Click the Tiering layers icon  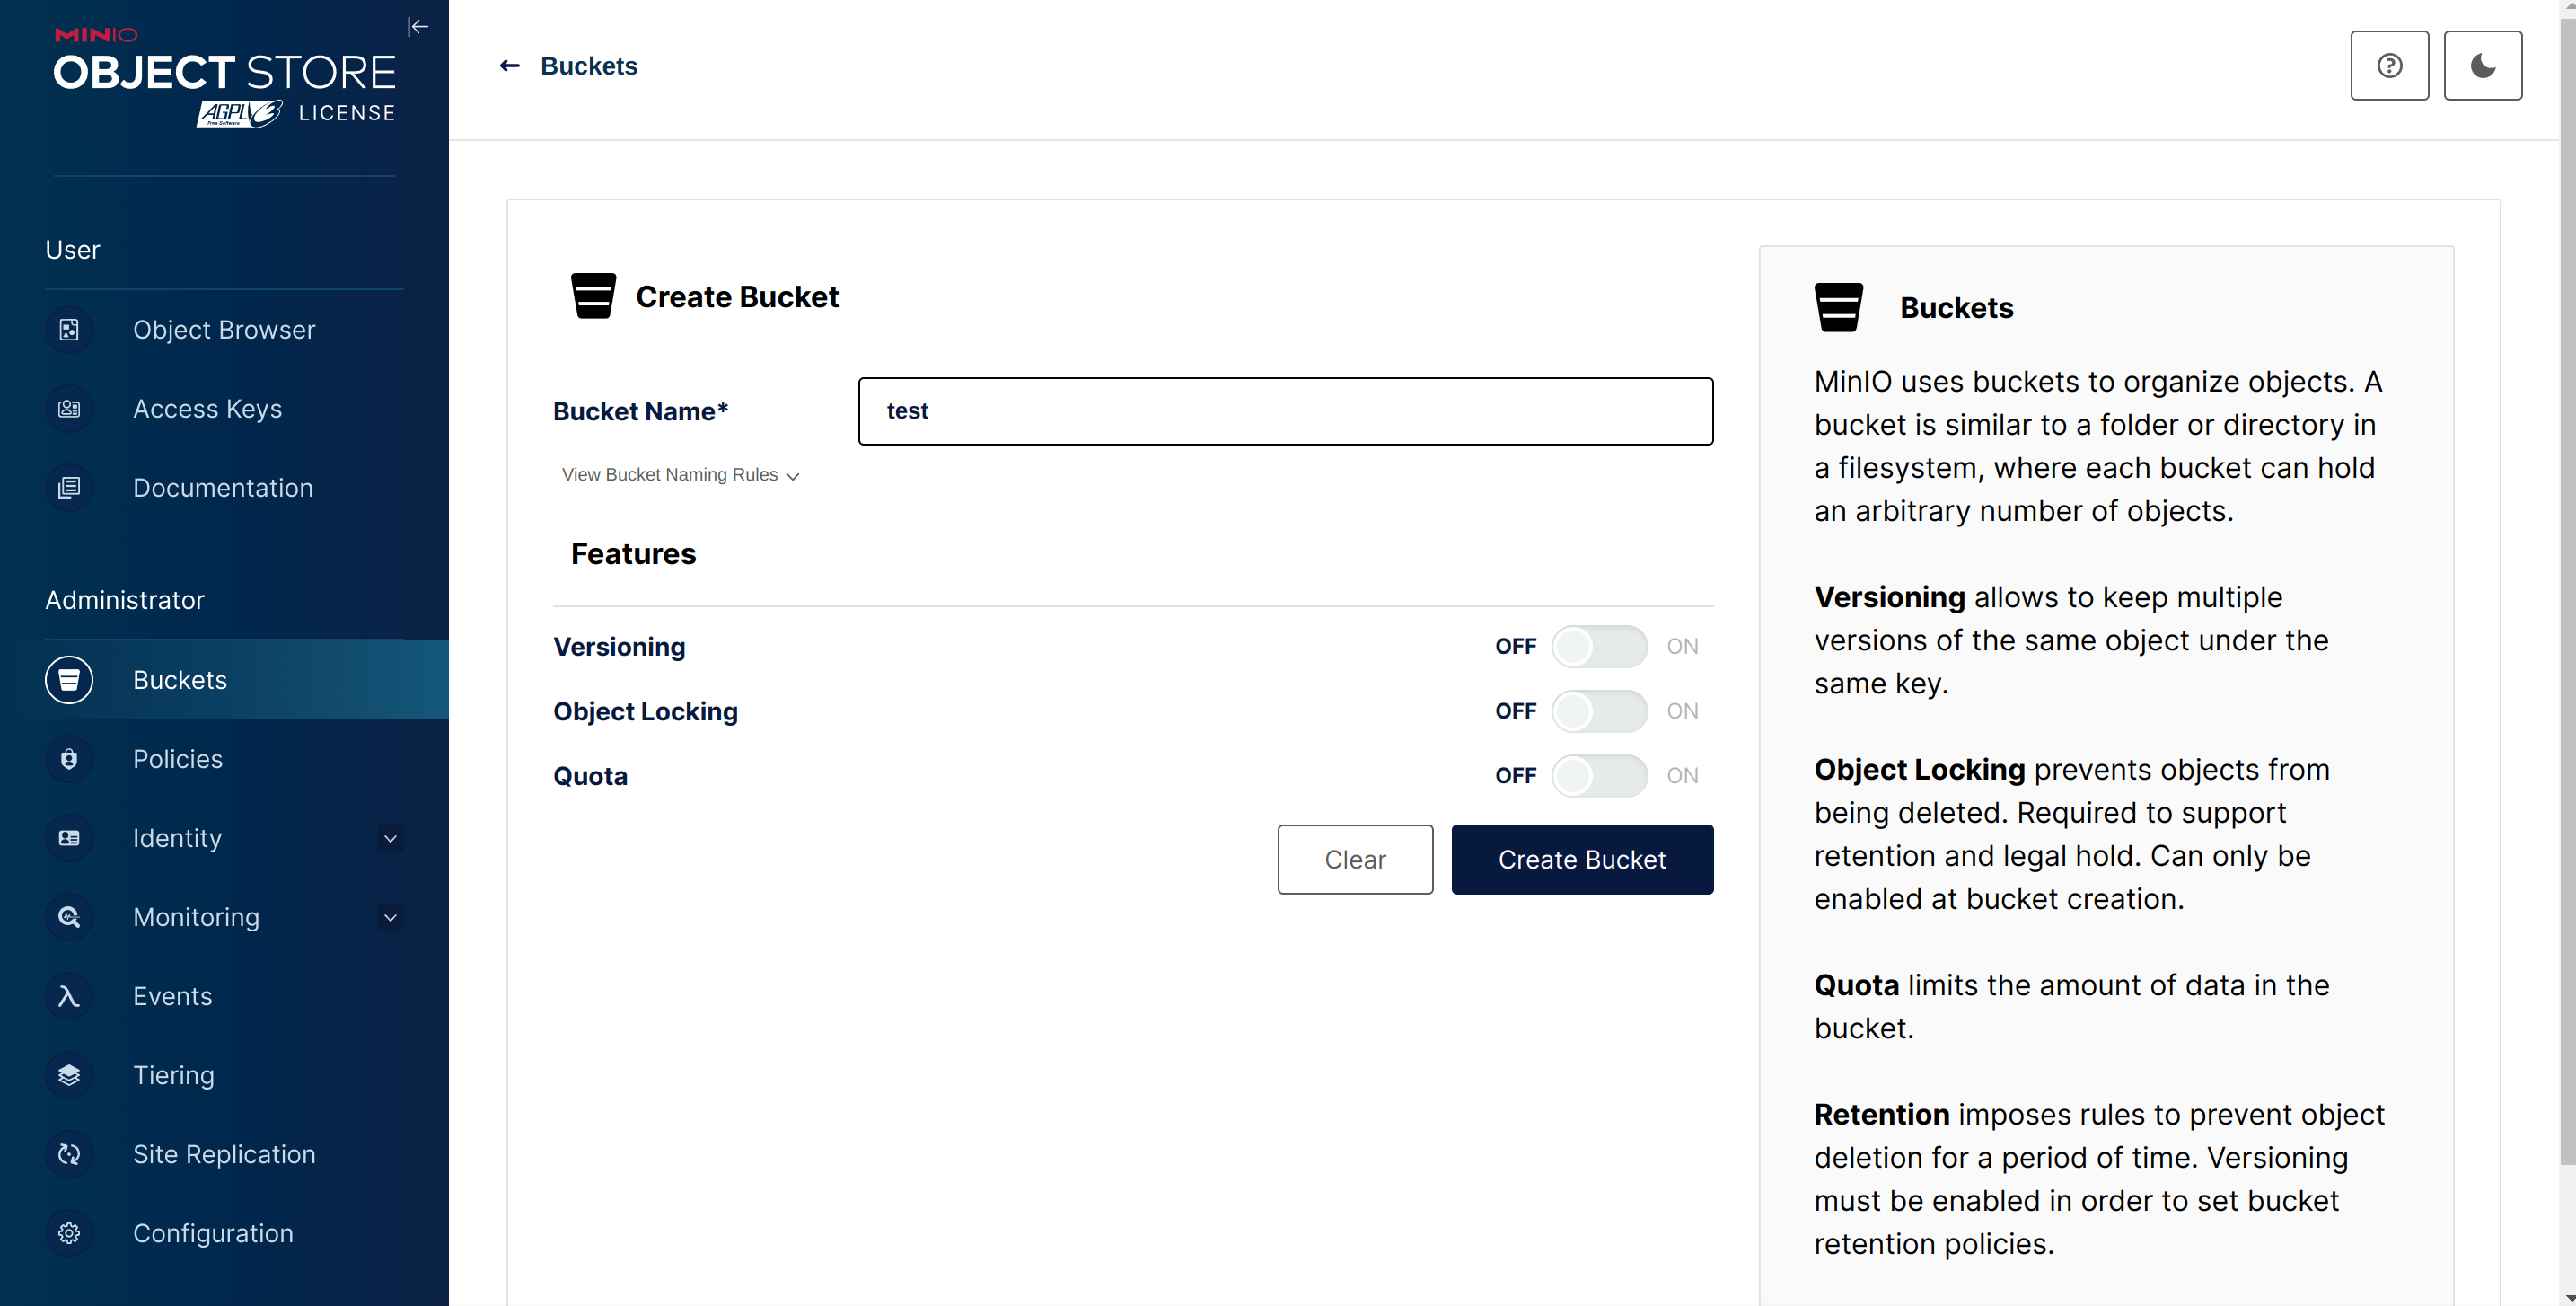69,1075
